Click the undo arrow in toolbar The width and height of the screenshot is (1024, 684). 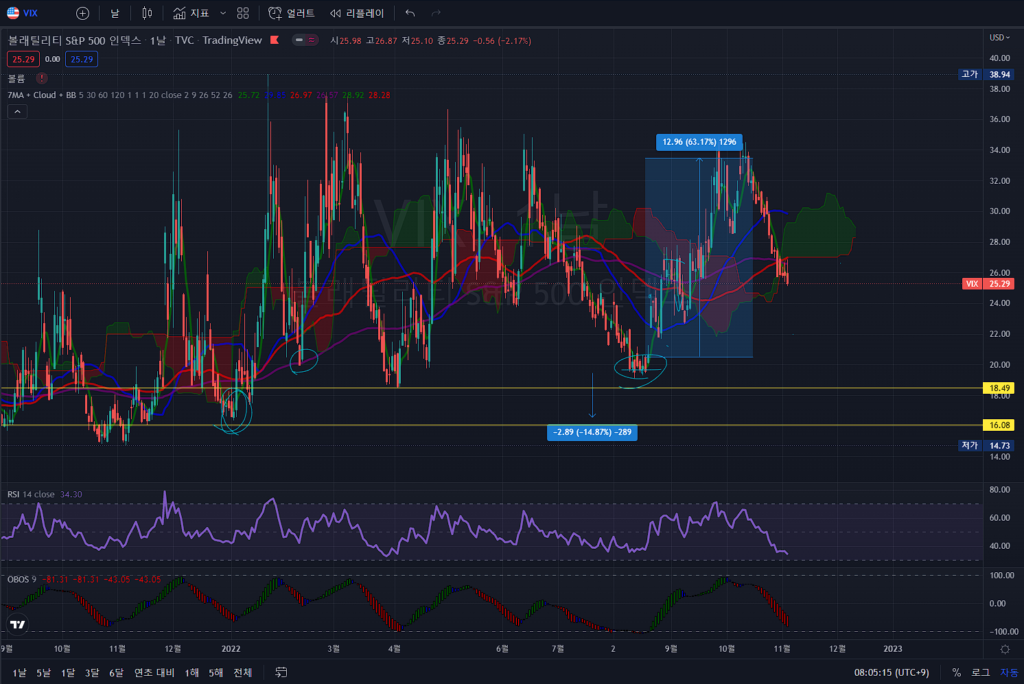click(x=410, y=13)
